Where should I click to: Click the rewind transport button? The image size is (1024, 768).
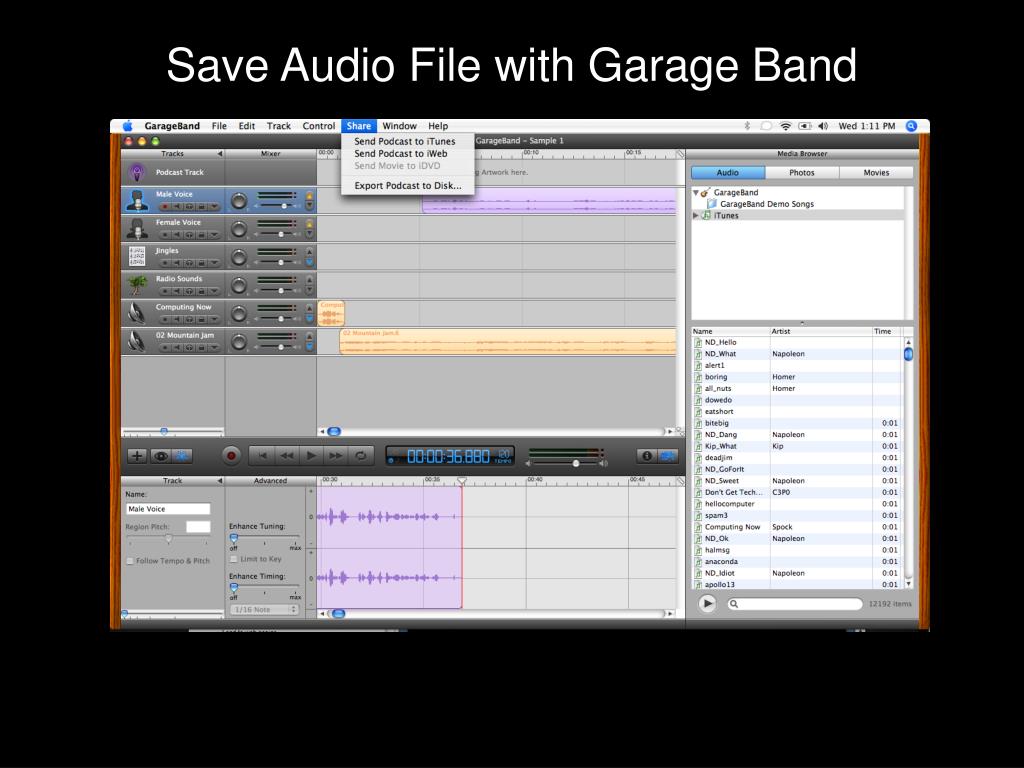(287, 456)
